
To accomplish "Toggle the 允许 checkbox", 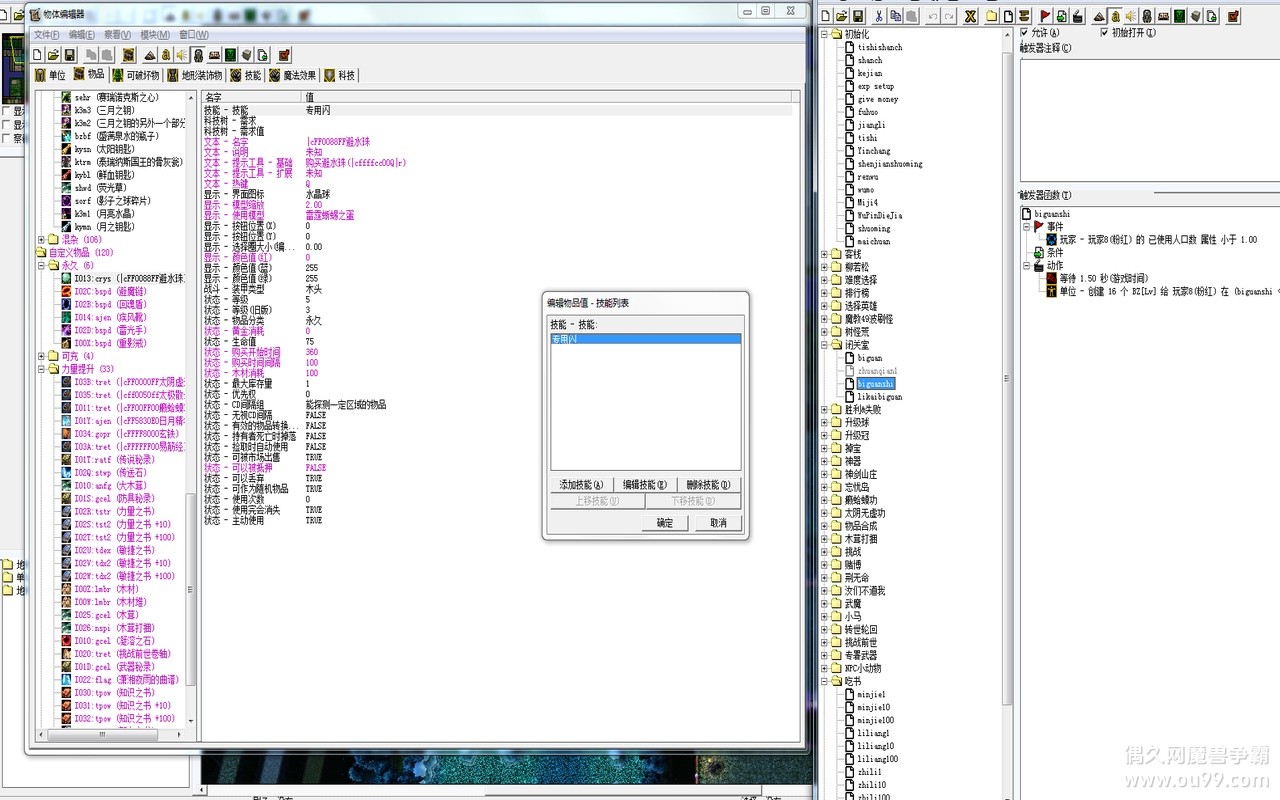I will 1025,33.
